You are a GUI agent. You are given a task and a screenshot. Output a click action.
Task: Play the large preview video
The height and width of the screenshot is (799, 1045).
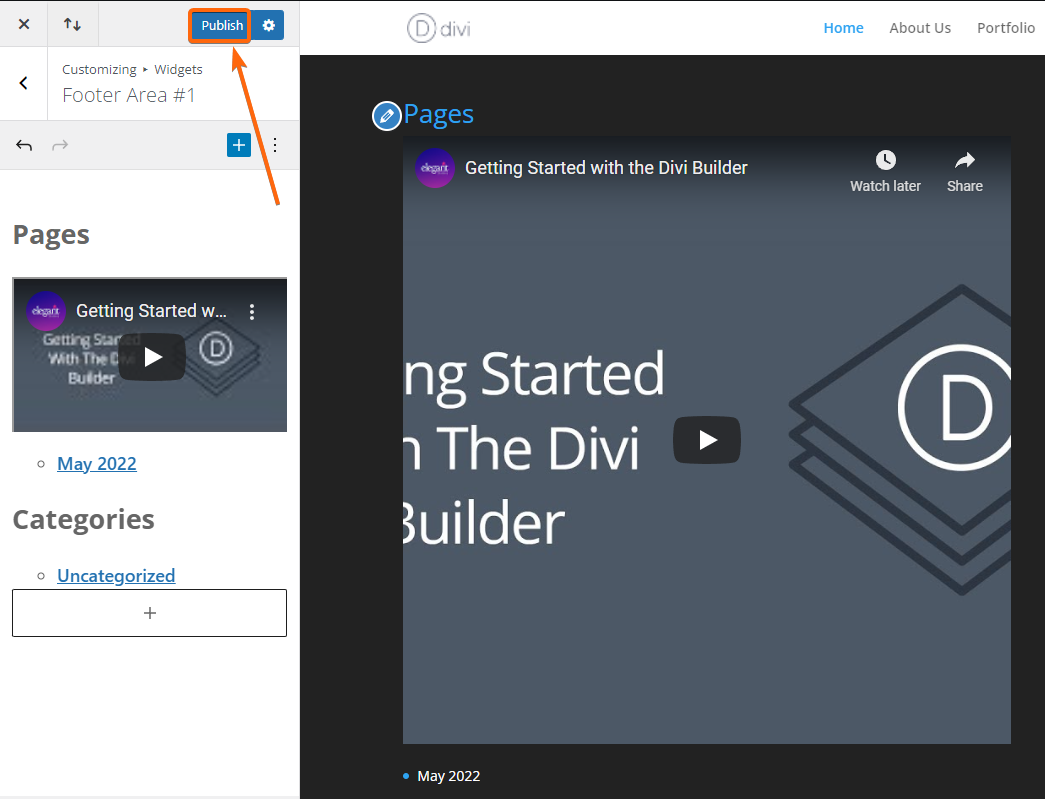pos(706,440)
